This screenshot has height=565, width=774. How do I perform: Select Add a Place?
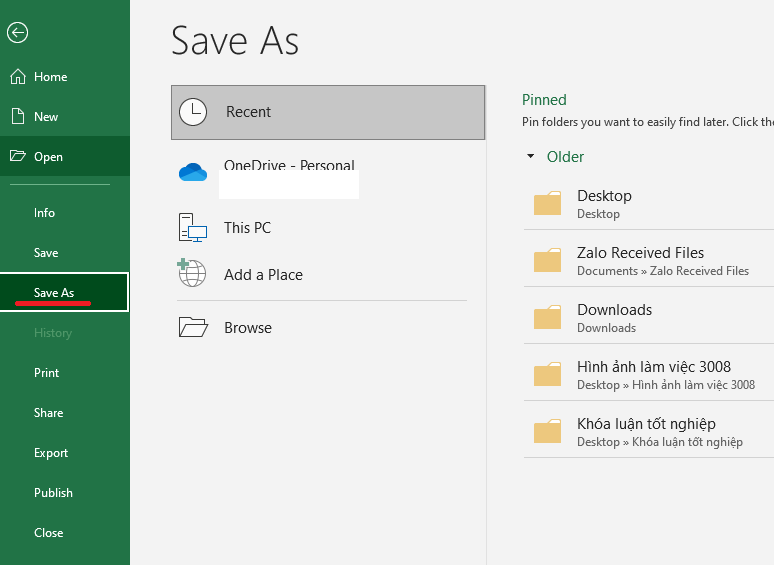[x=328, y=274]
